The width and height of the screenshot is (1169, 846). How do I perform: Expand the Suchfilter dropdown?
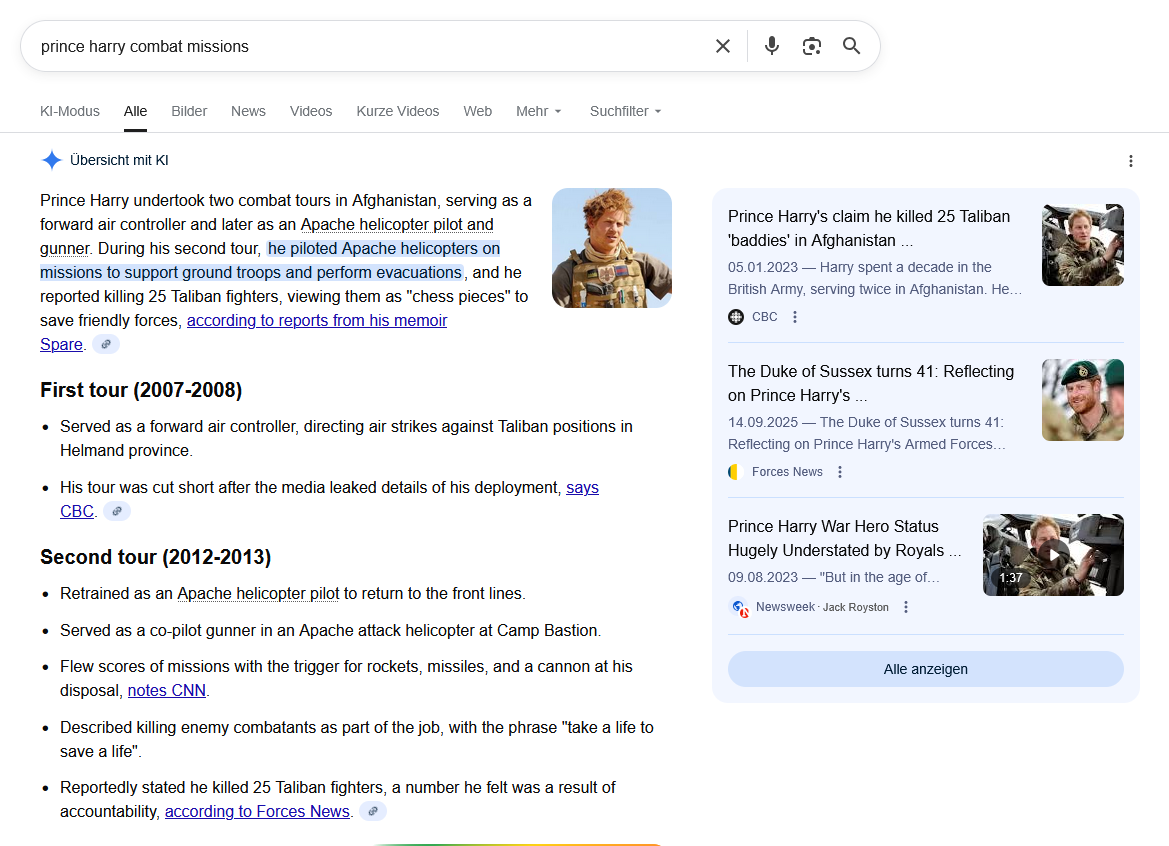(625, 111)
